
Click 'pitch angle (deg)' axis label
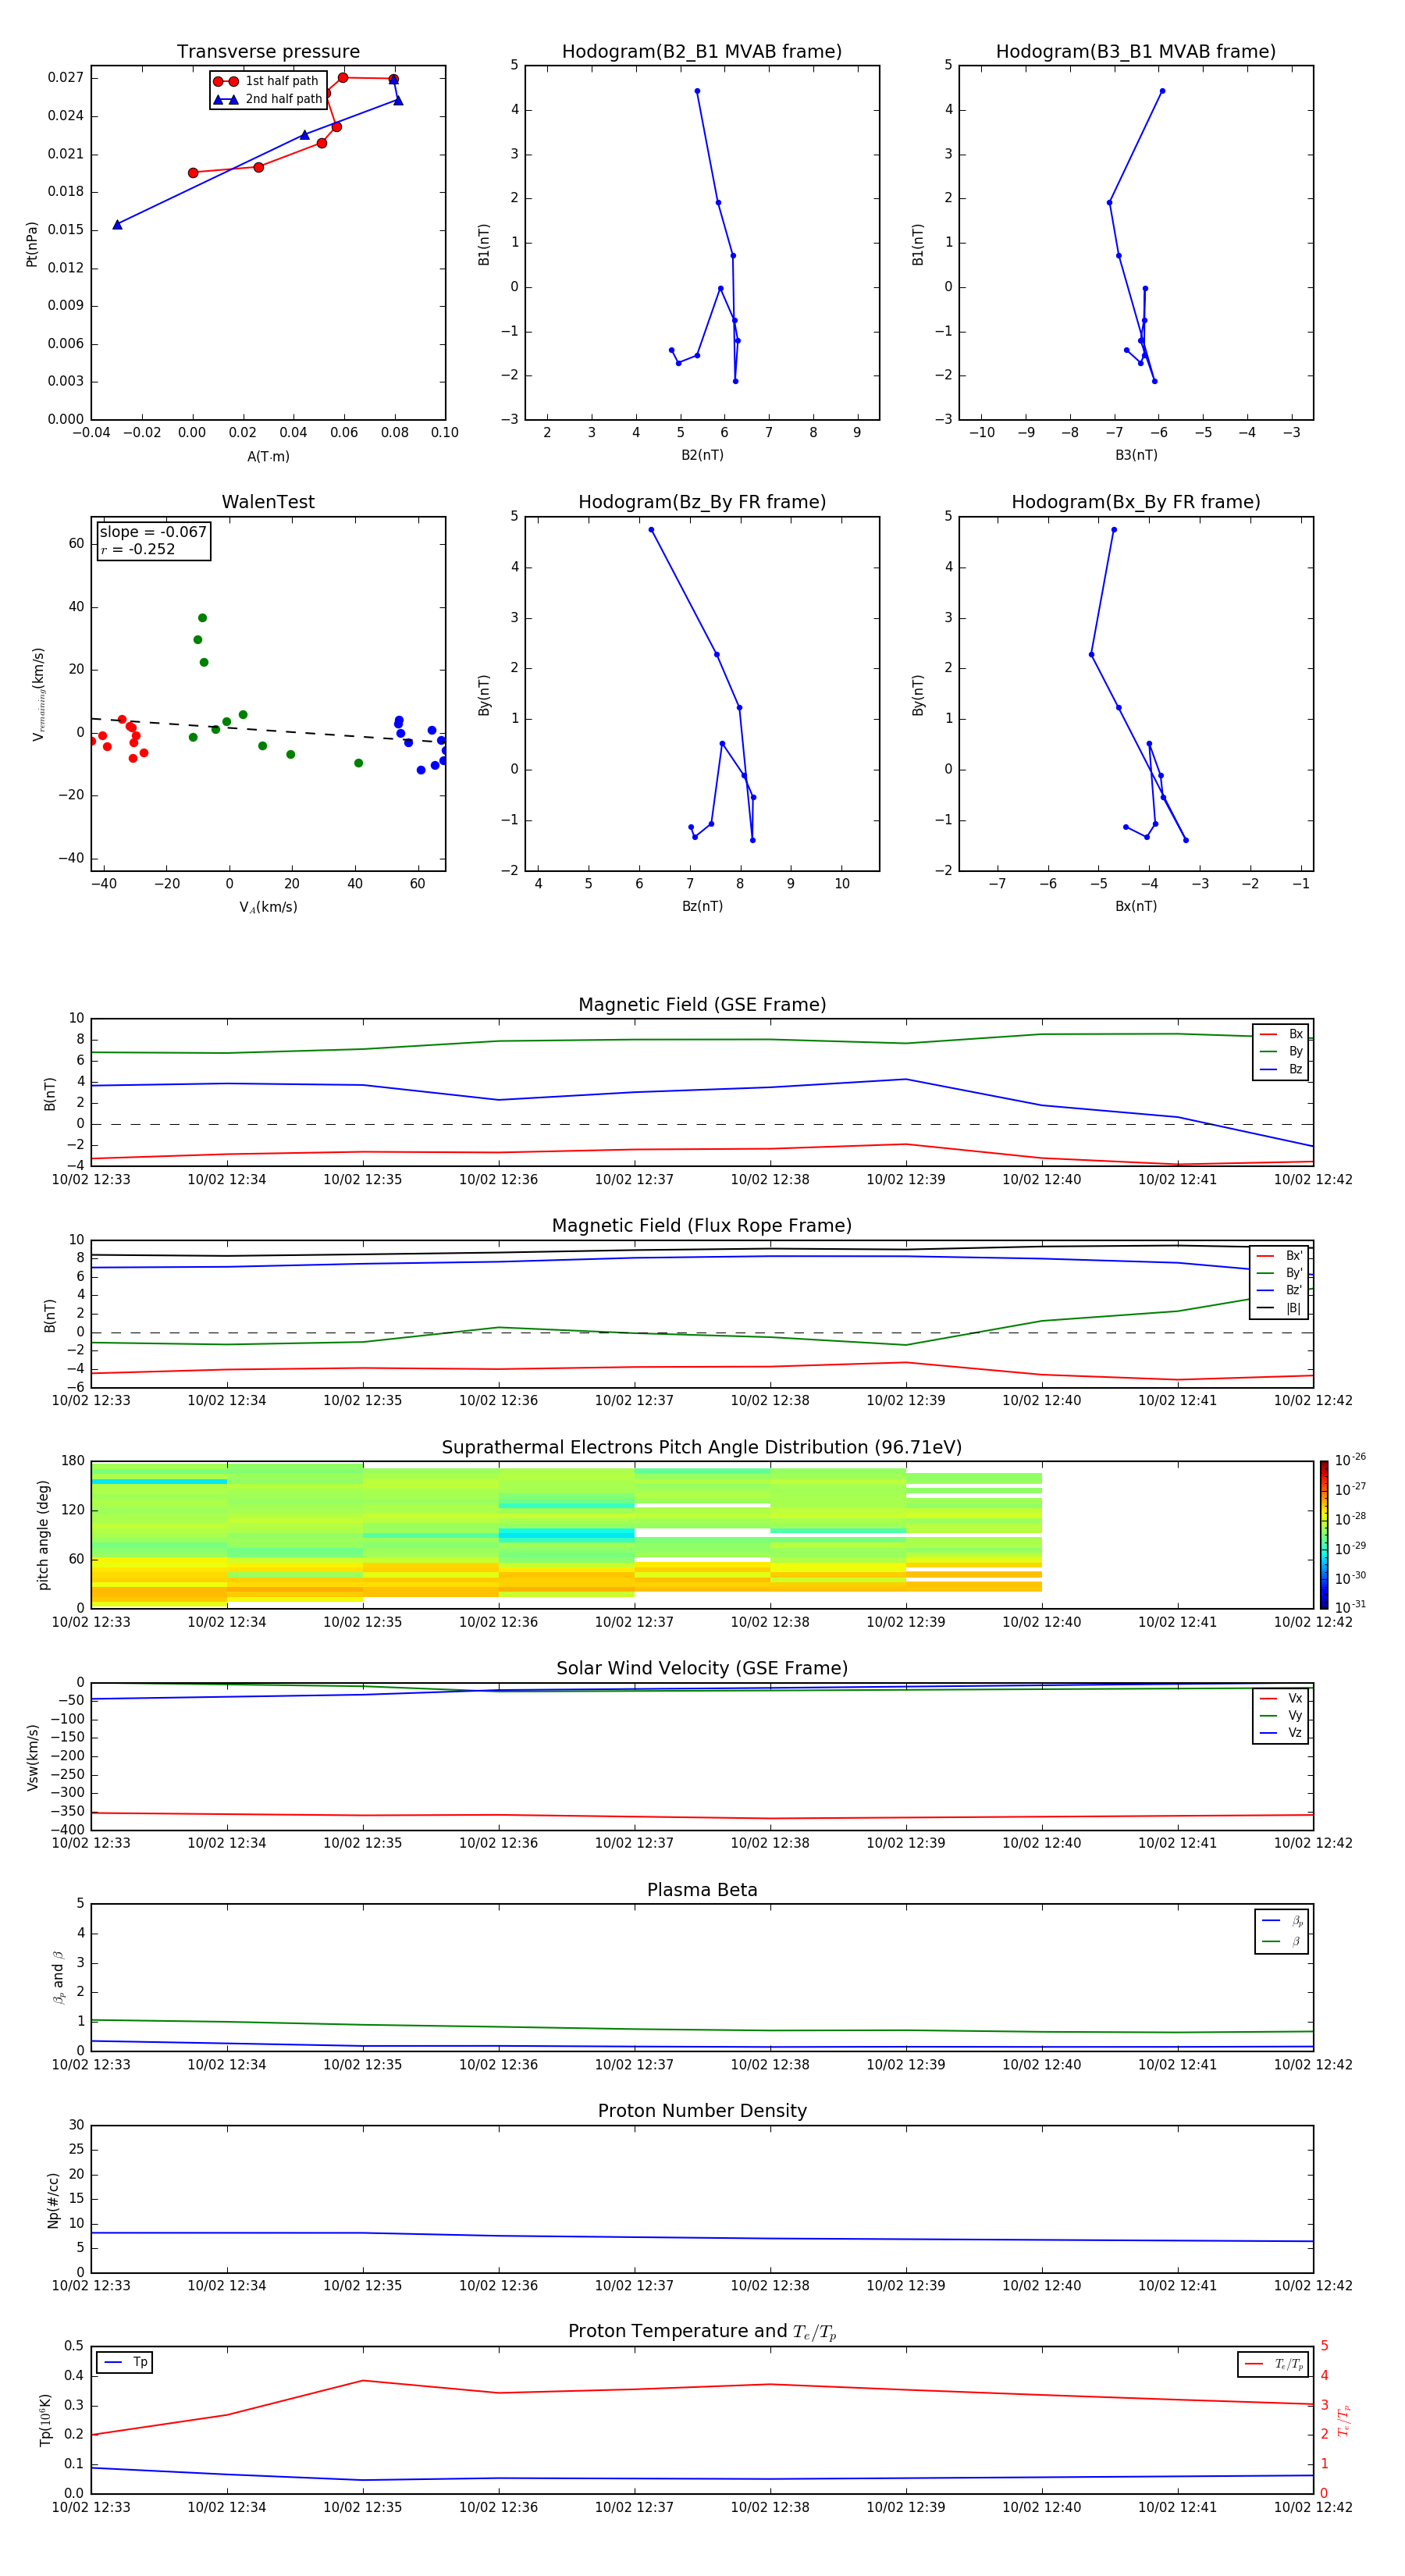coord(43,1535)
